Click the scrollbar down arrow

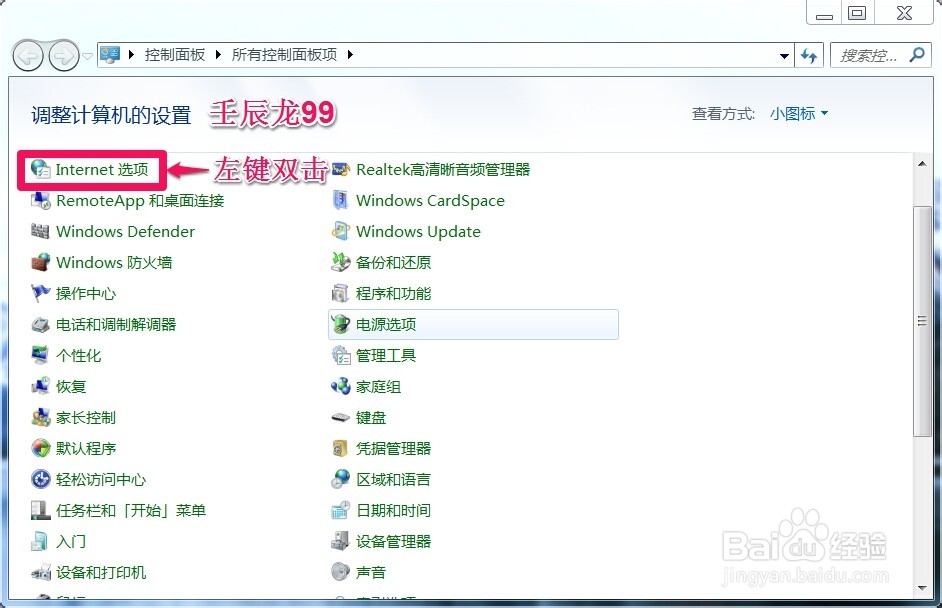click(x=922, y=588)
